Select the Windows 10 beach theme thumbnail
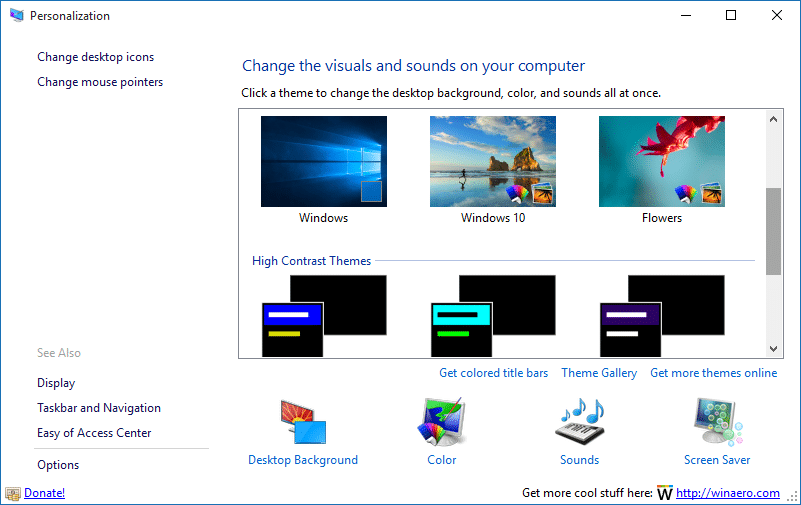Image resolution: width=801 pixels, height=505 pixels. [493, 161]
